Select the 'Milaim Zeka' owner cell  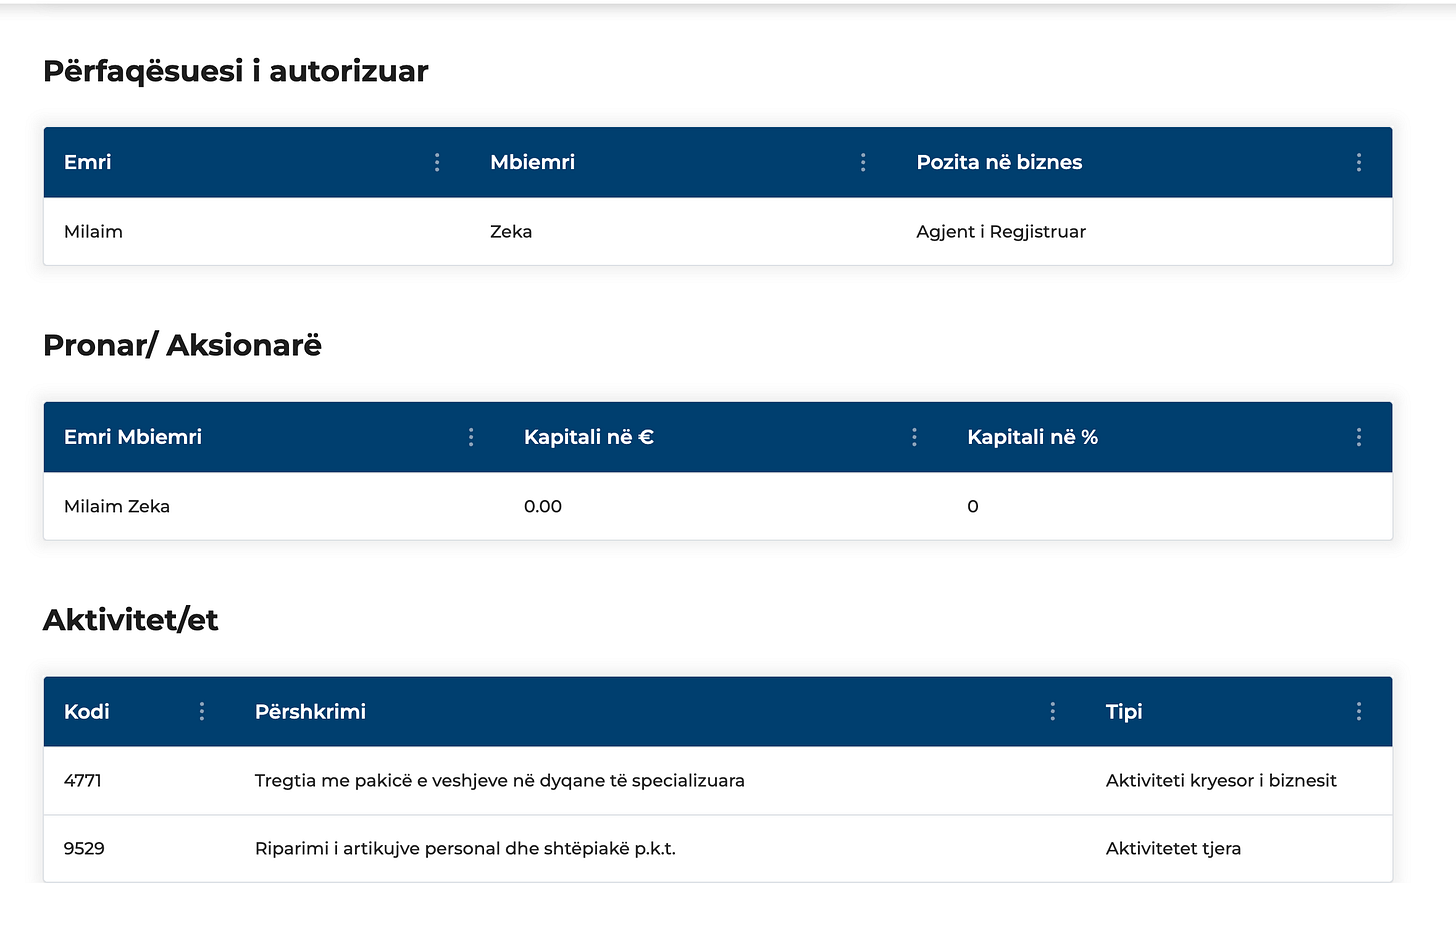[x=117, y=506]
